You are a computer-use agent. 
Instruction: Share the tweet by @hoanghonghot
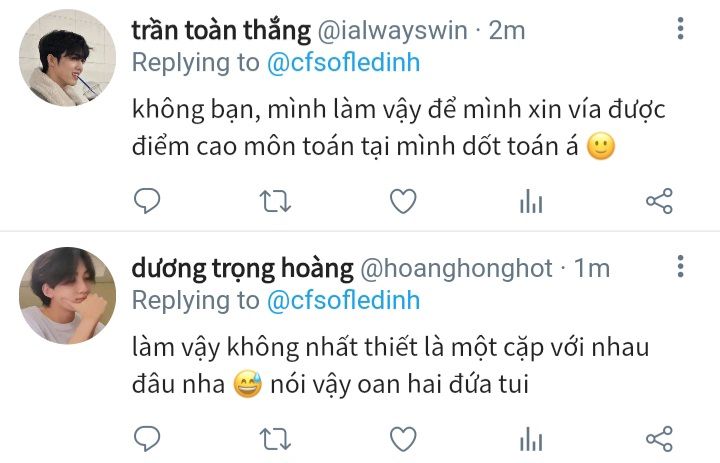click(x=659, y=439)
